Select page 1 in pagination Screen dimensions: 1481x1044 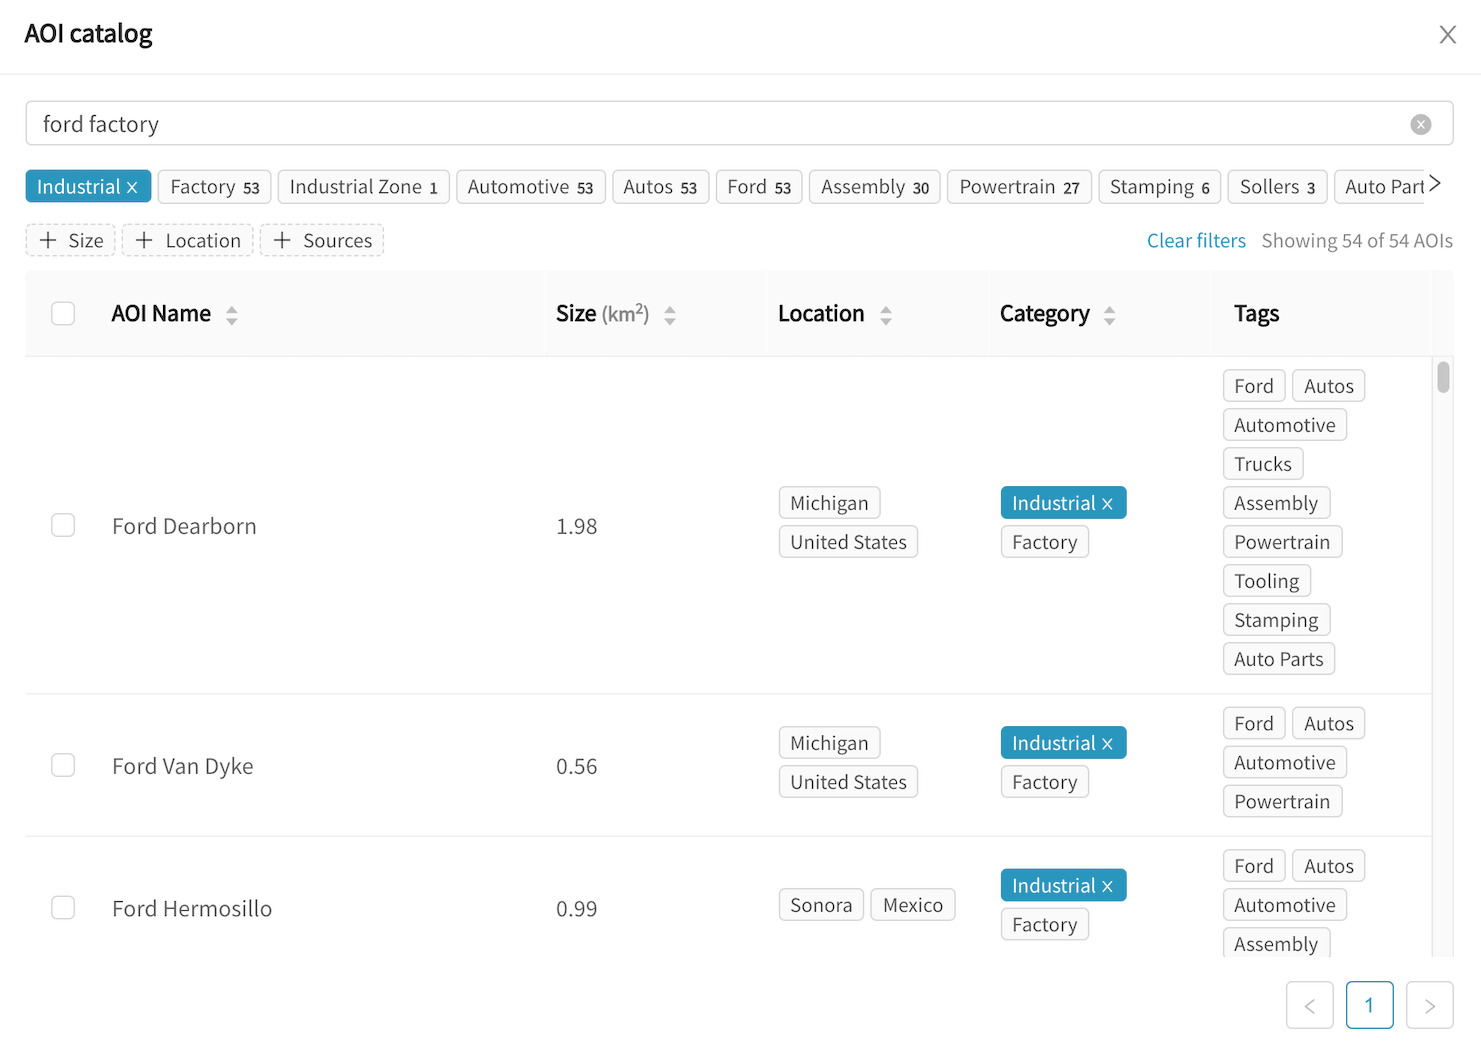tap(1370, 1005)
